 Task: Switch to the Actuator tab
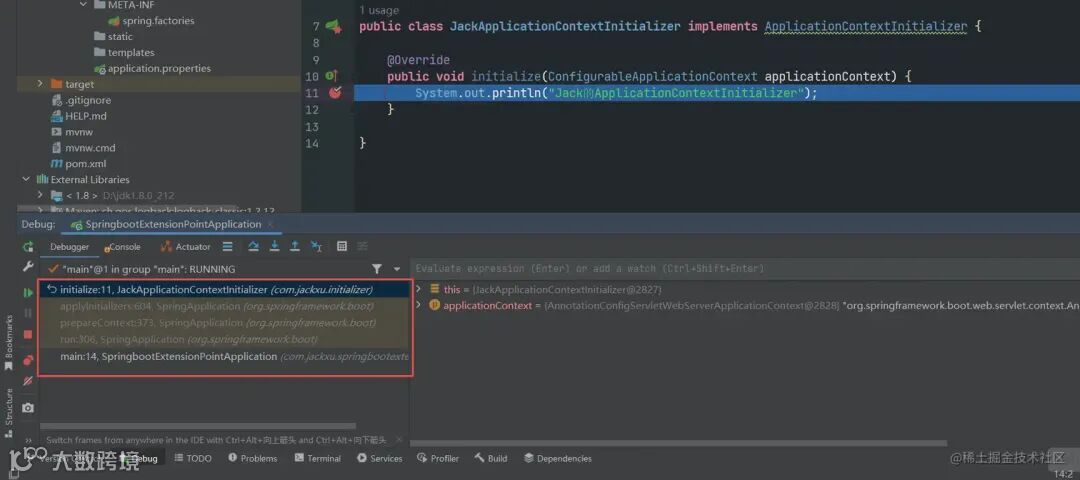coord(185,247)
